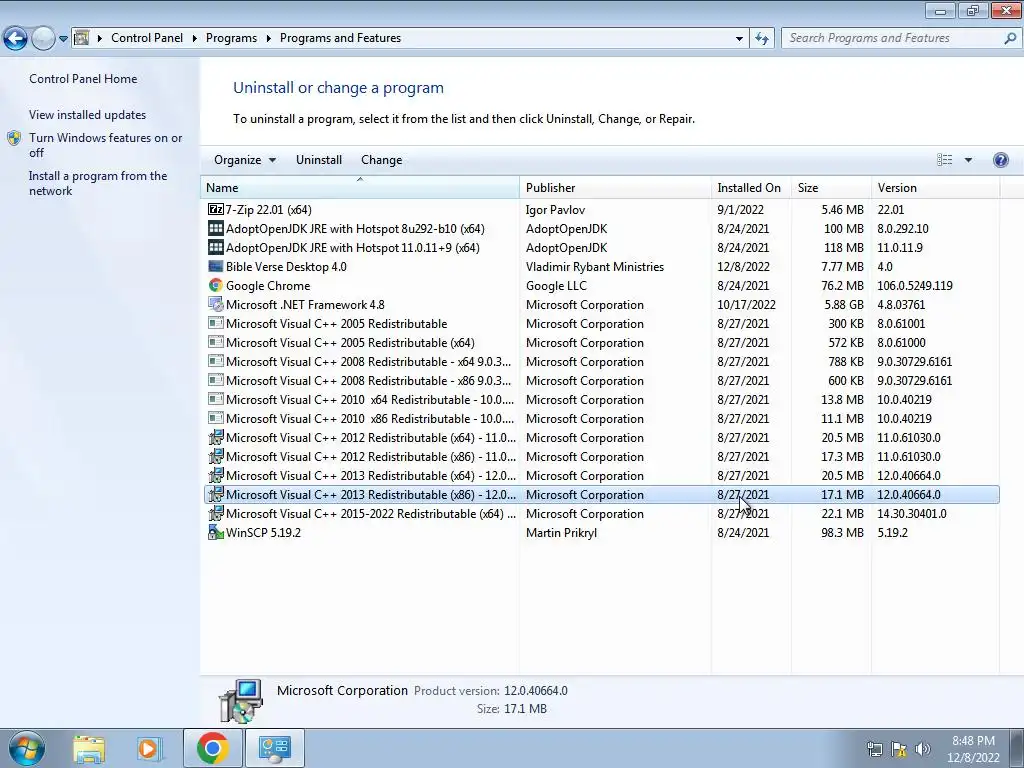The width and height of the screenshot is (1024, 768).
Task: Open the Windows Start orb
Action: 27,748
